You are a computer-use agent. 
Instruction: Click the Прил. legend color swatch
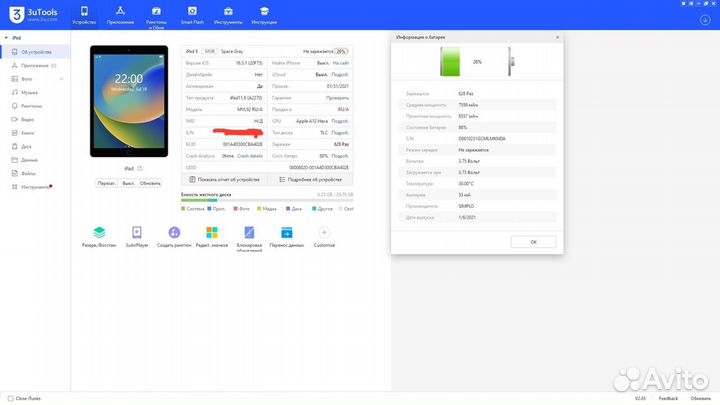pyautogui.click(x=209, y=208)
